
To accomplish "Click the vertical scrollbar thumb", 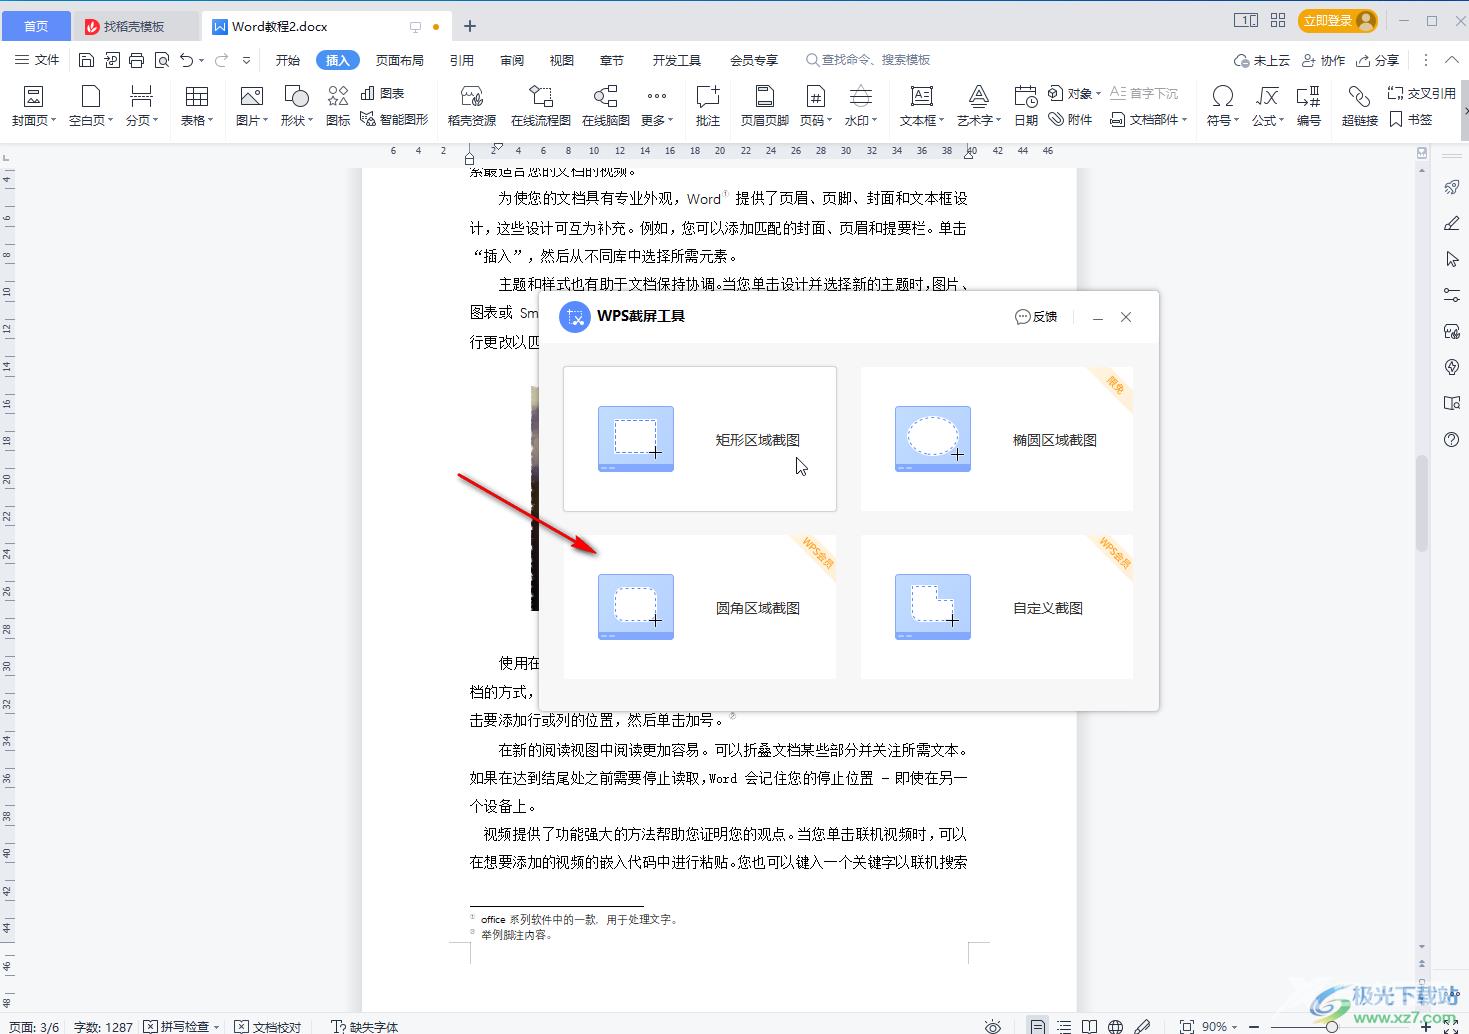I will (x=1422, y=503).
